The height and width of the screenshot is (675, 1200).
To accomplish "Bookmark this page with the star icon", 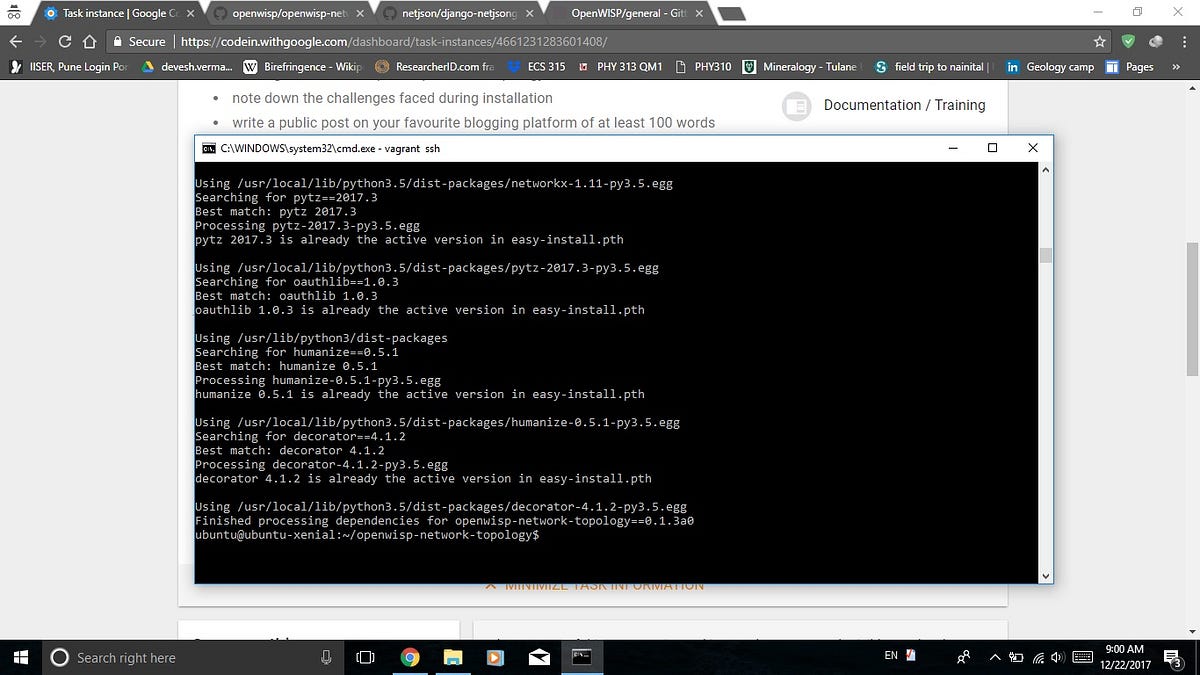I will (x=1100, y=42).
